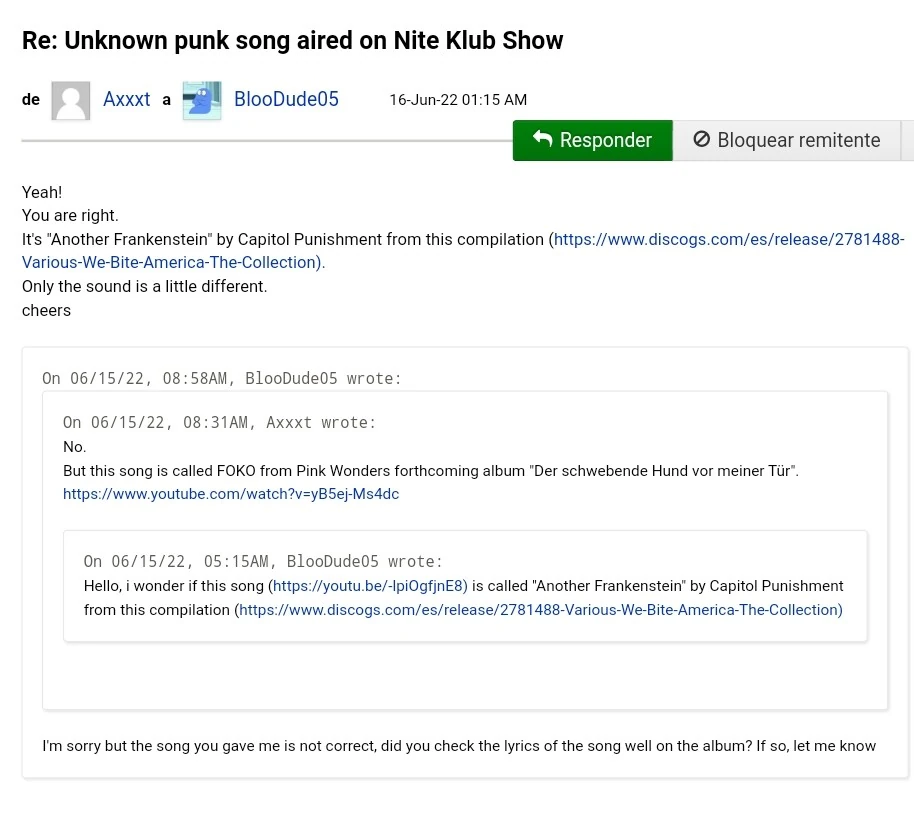Open the Discogs link in the innermost quote
The width and height of the screenshot is (914, 816).
point(540,610)
